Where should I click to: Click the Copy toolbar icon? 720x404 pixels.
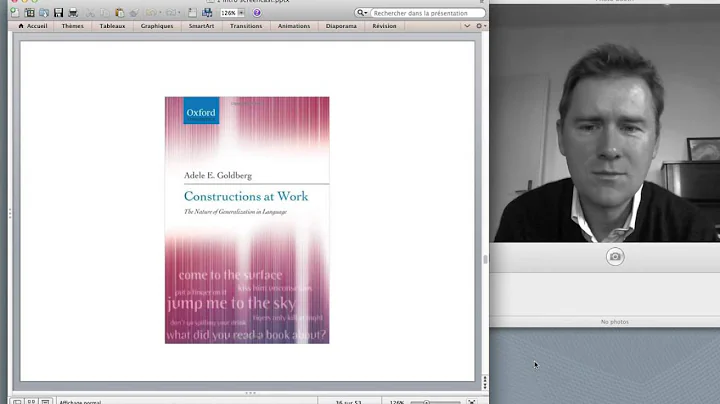[x=105, y=13]
